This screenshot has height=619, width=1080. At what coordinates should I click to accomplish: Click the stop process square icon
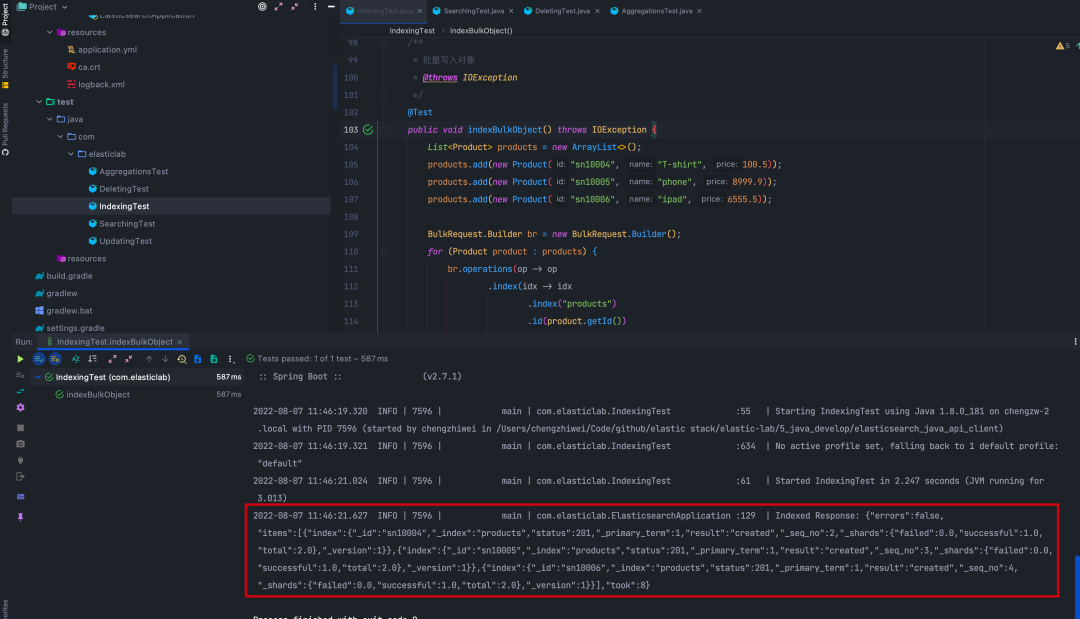tap(20, 427)
